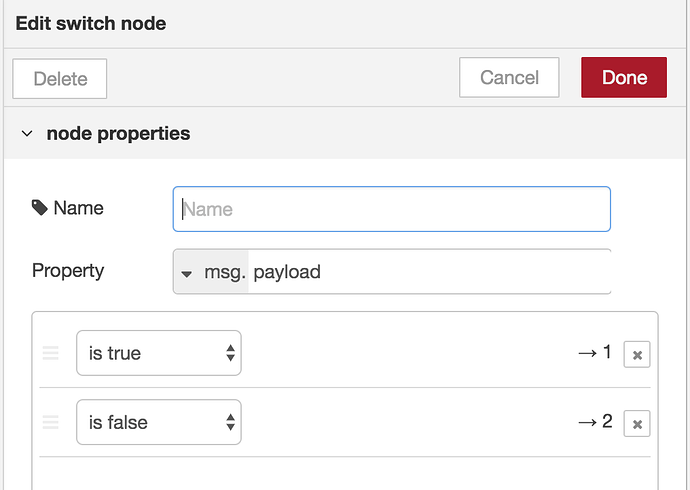Focus the Name text field
Image resolution: width=690 pixels, height=490 pixels.
tap(391, 209)
